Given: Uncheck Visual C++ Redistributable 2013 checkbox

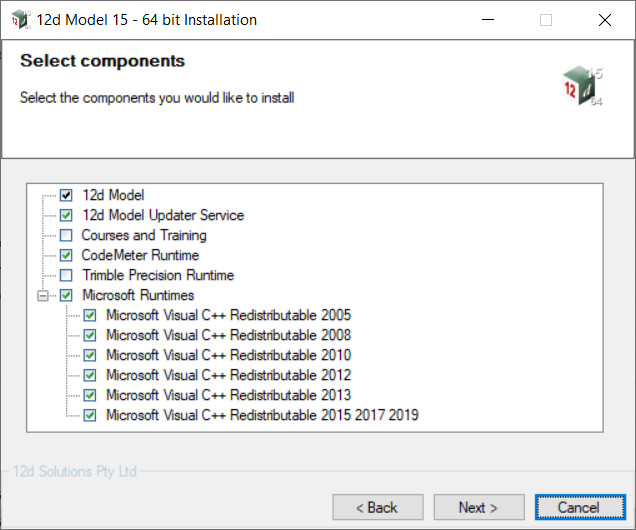Looking at the screenshot, I should [x=90, y=395].
